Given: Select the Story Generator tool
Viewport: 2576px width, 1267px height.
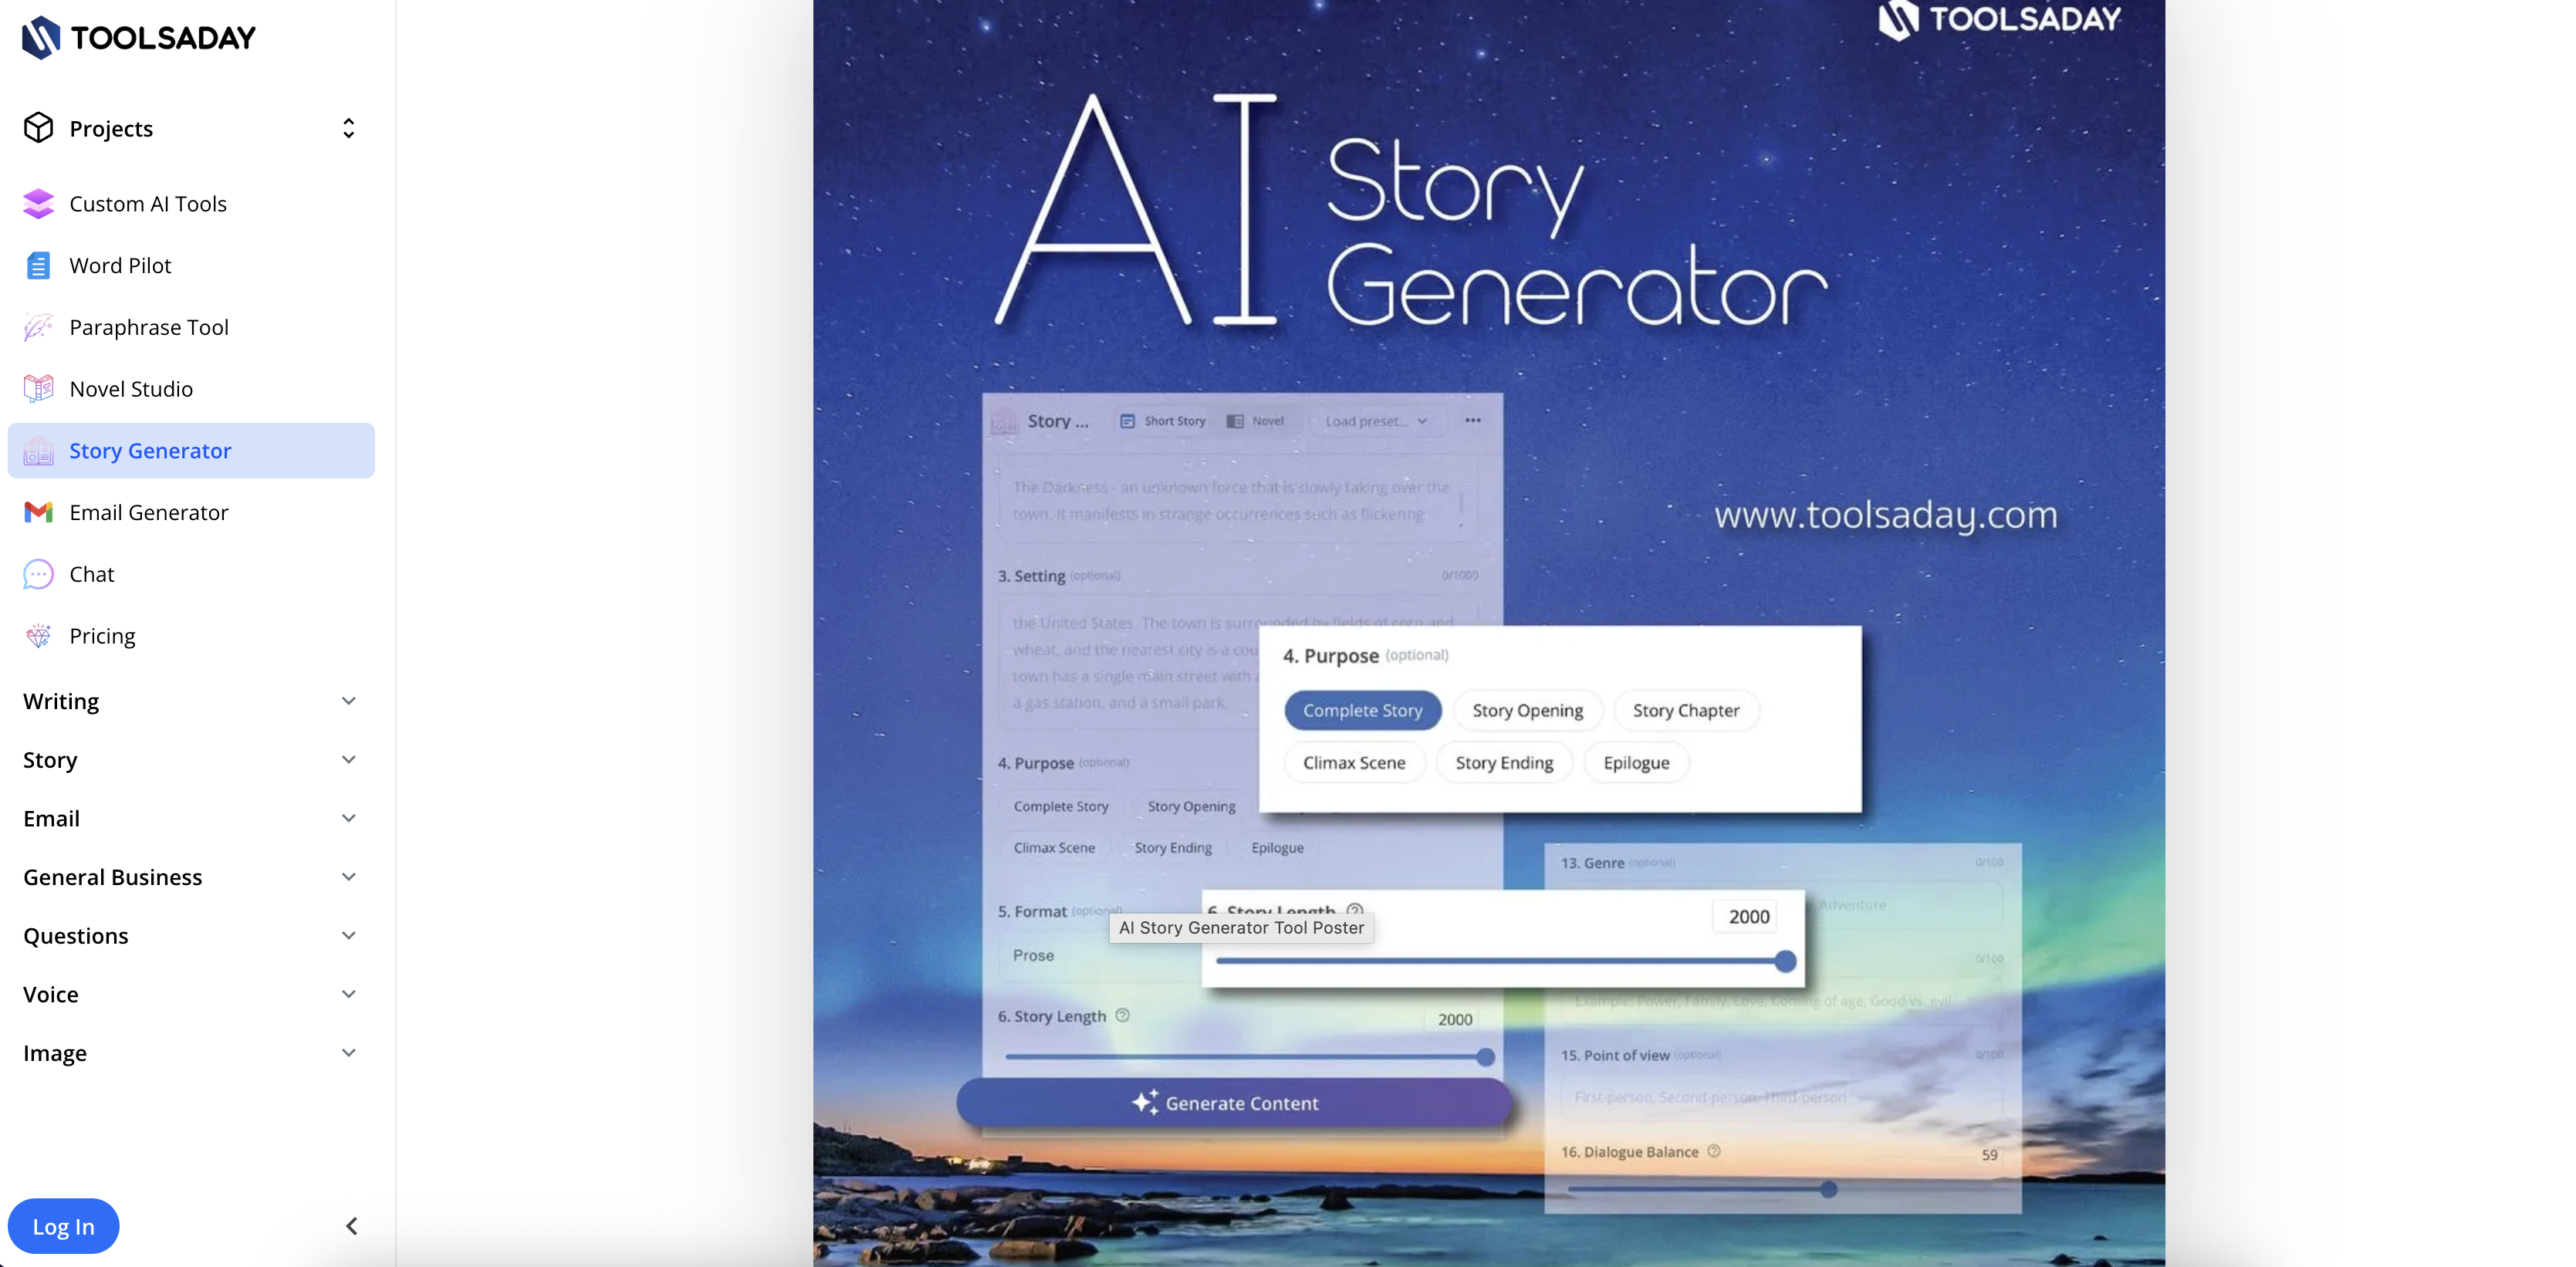Looking at the screenshot, I should [x=150, y=451].
